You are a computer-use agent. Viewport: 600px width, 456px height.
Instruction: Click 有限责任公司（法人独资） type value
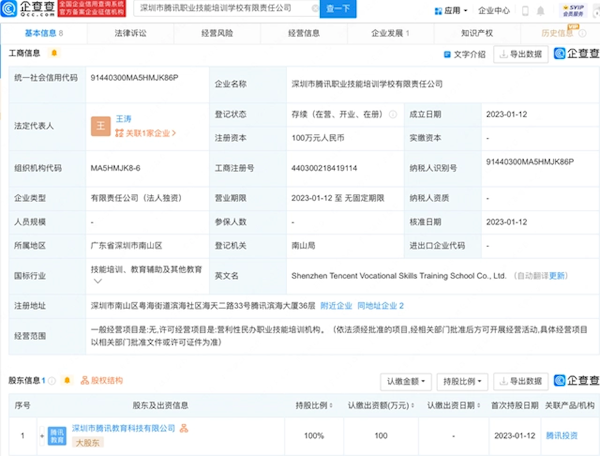[136, 198]
